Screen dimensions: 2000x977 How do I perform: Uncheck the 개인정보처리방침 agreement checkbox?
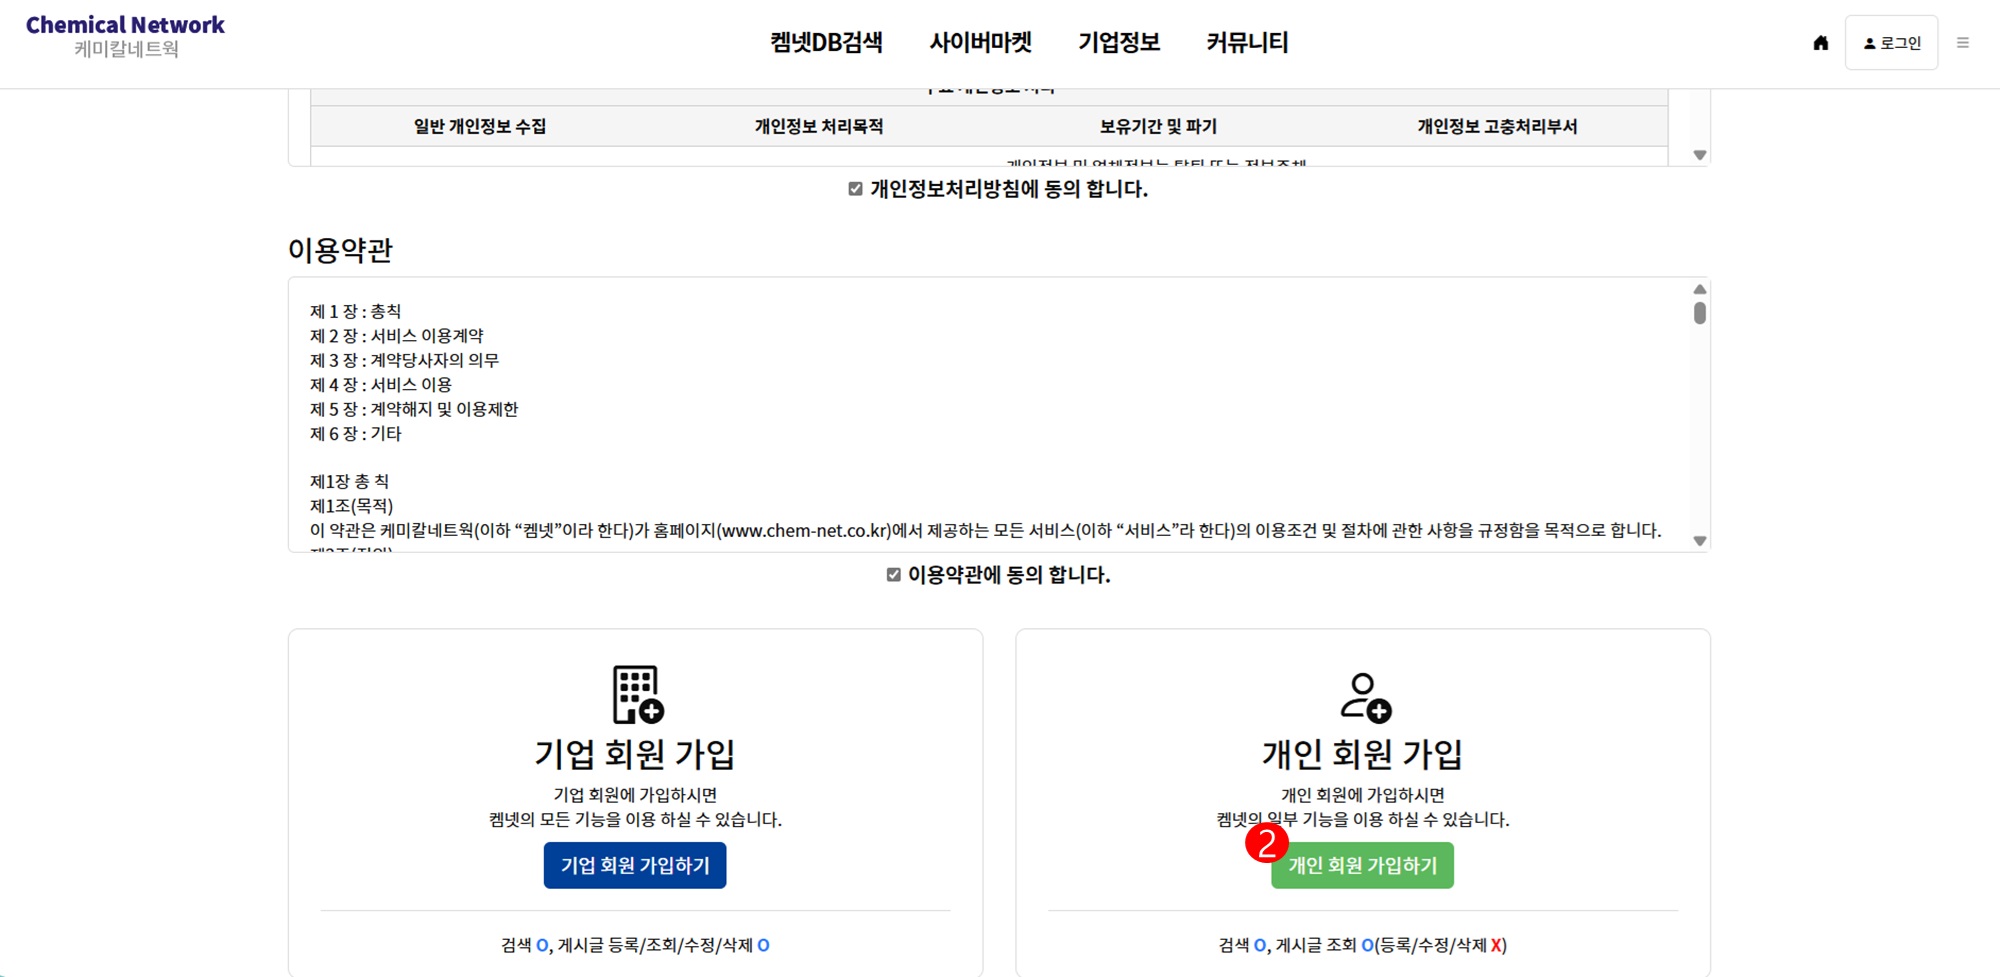click(x=855, y=189)
